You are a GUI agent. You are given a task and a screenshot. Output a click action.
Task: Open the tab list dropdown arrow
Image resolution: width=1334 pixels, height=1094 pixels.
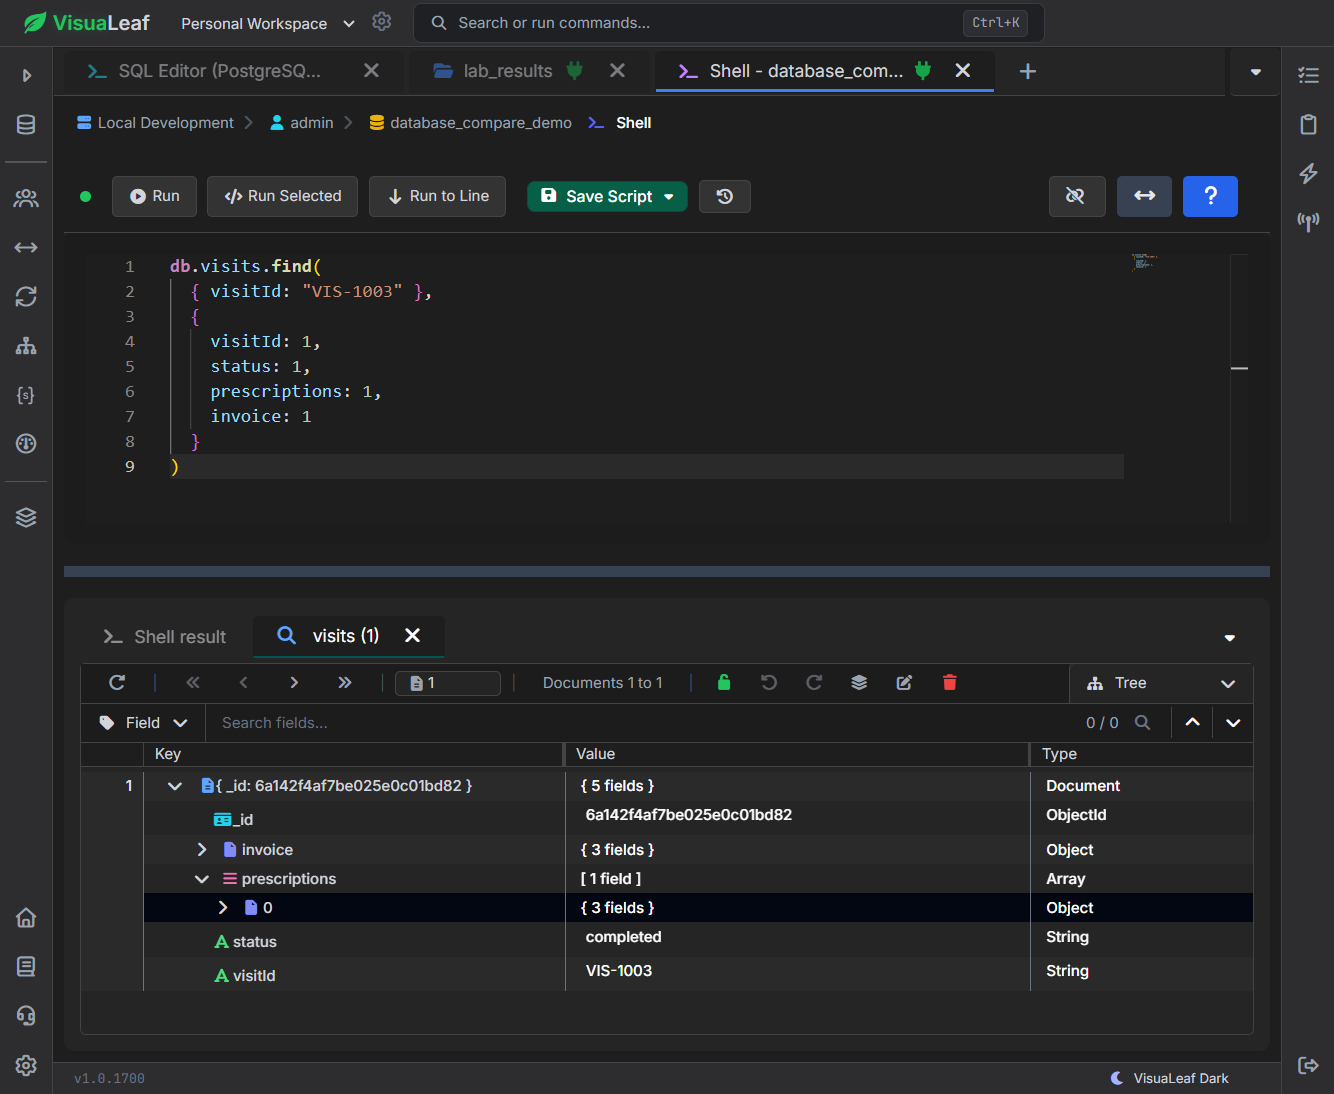[x=1255, y=71]
